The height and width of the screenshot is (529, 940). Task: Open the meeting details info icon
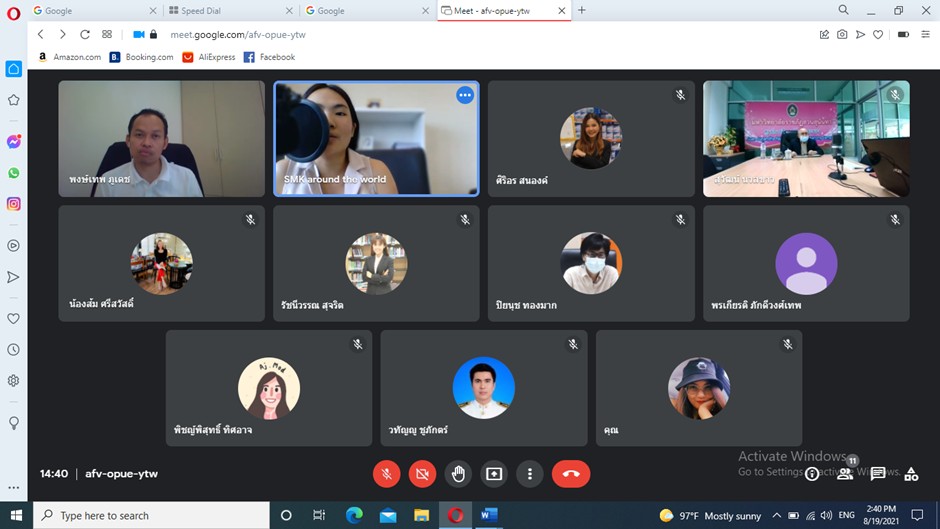click(812, 474)
